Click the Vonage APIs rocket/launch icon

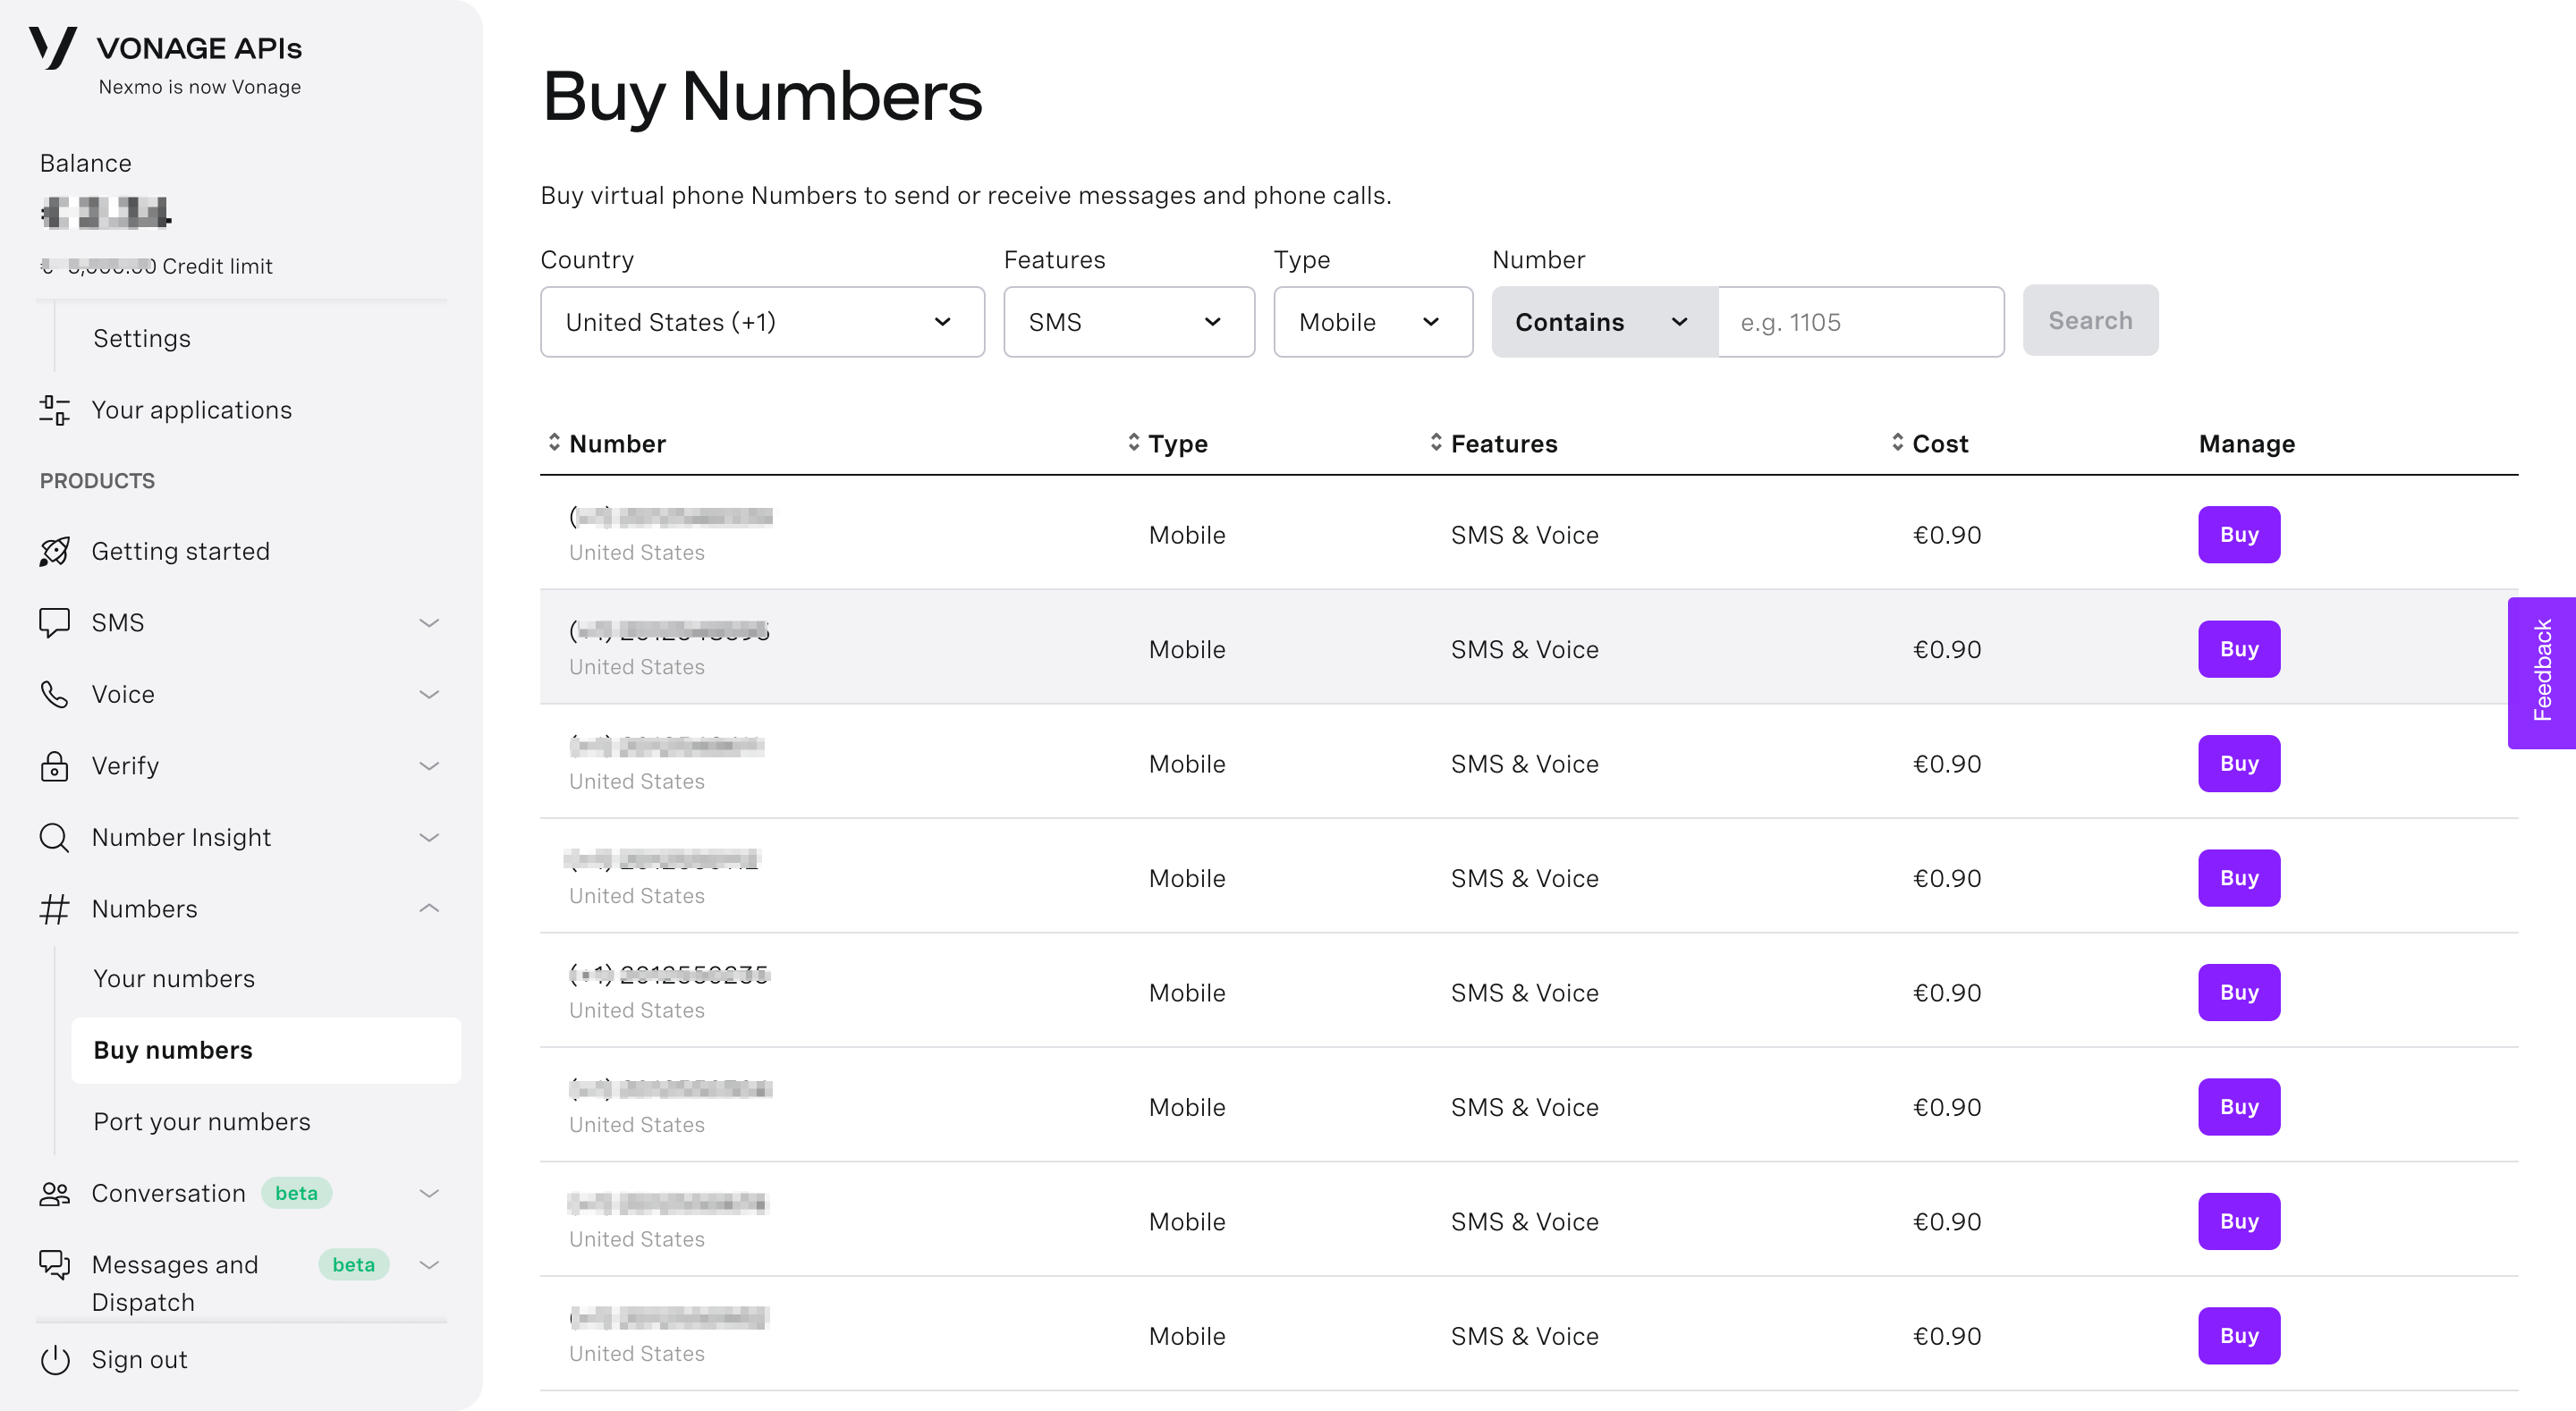55,551
